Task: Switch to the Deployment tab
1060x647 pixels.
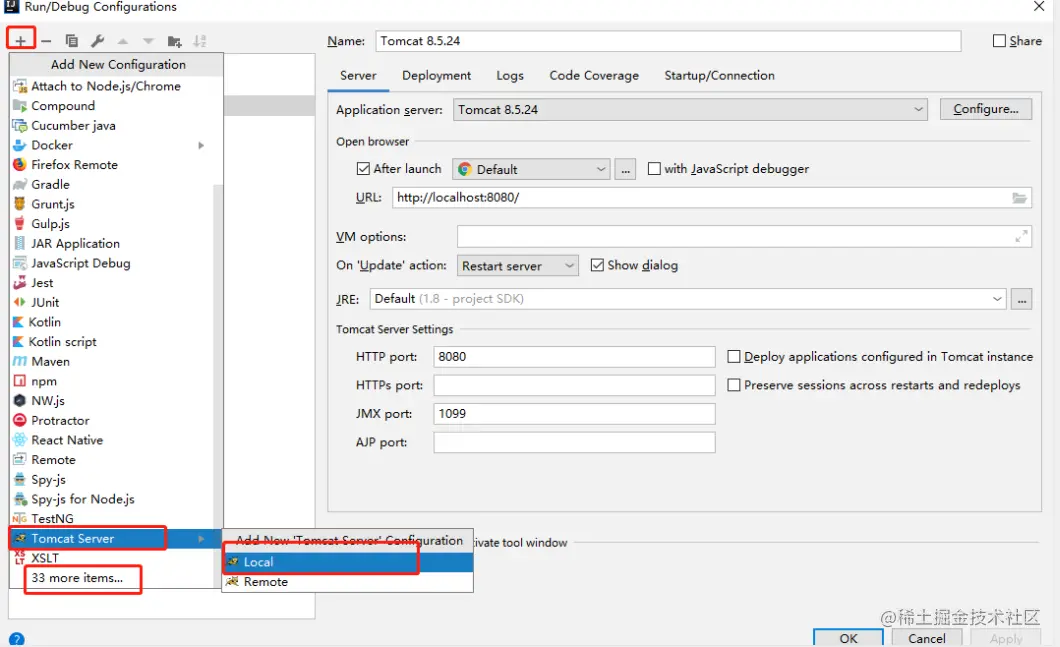Action: [437, 75]
